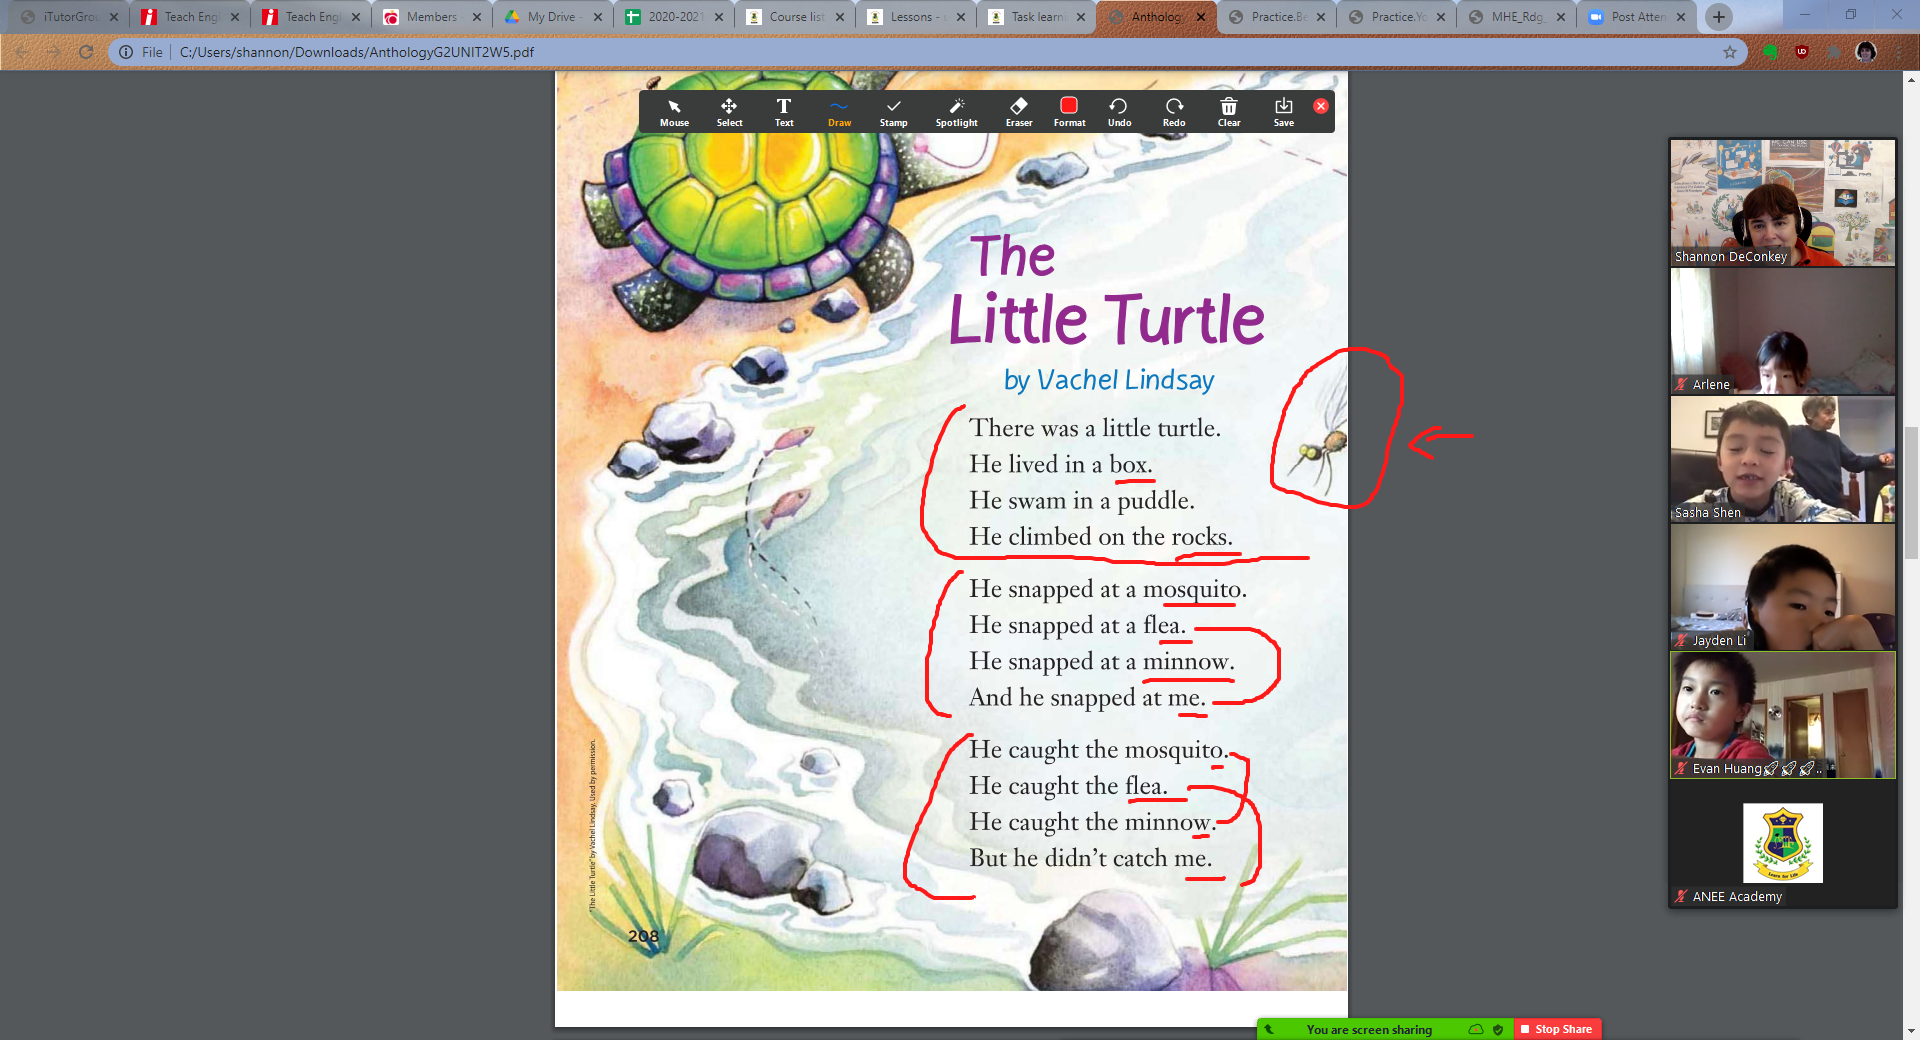Click the scrollbar up arrow
The width and height of the screenshot is (1920, 1040).
[1911, 79]
